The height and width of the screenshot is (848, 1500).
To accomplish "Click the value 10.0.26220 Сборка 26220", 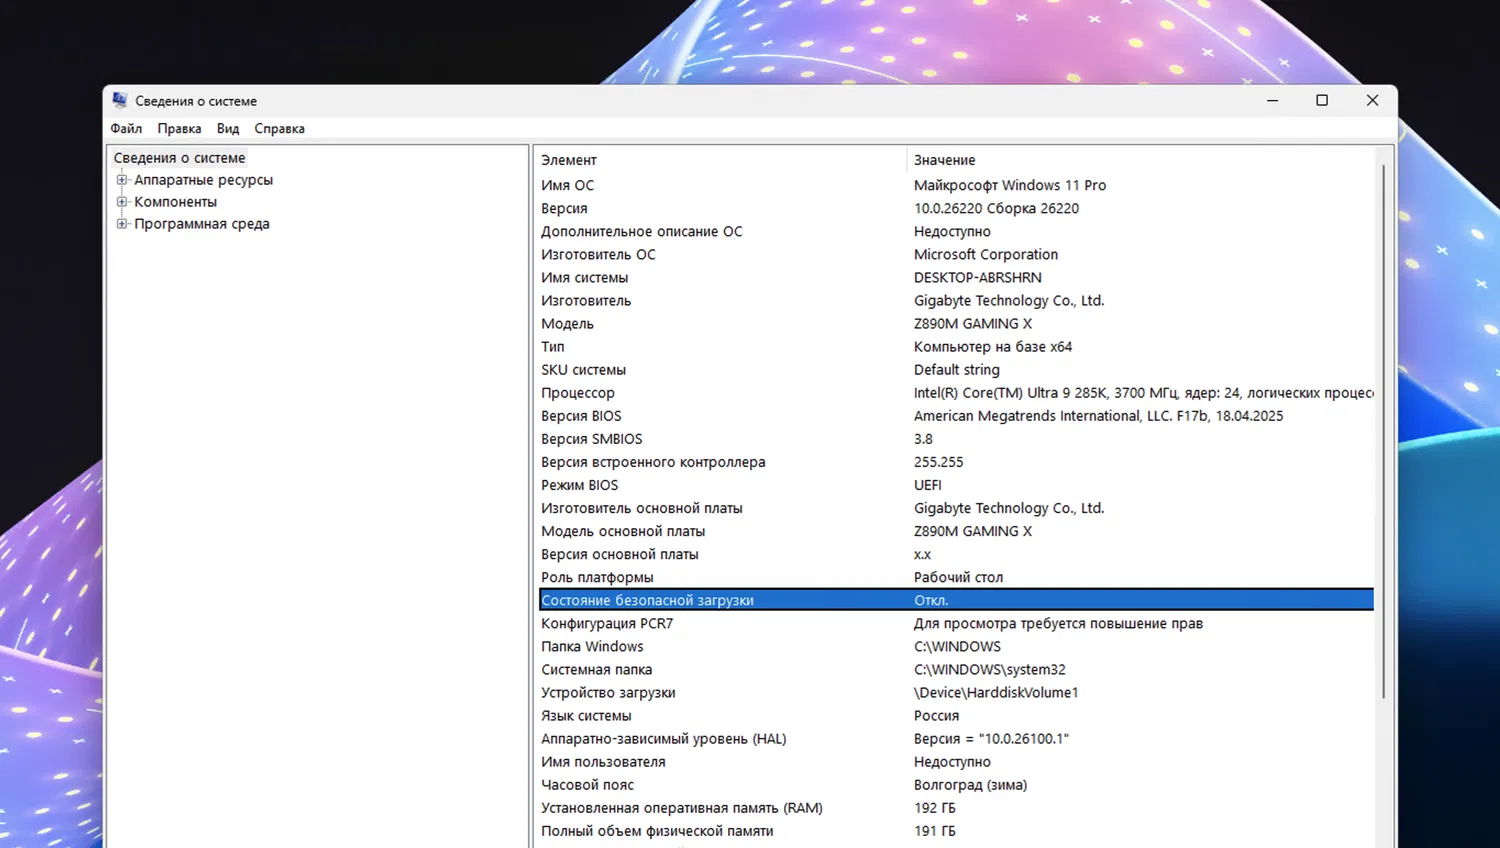I will [996, 208].
